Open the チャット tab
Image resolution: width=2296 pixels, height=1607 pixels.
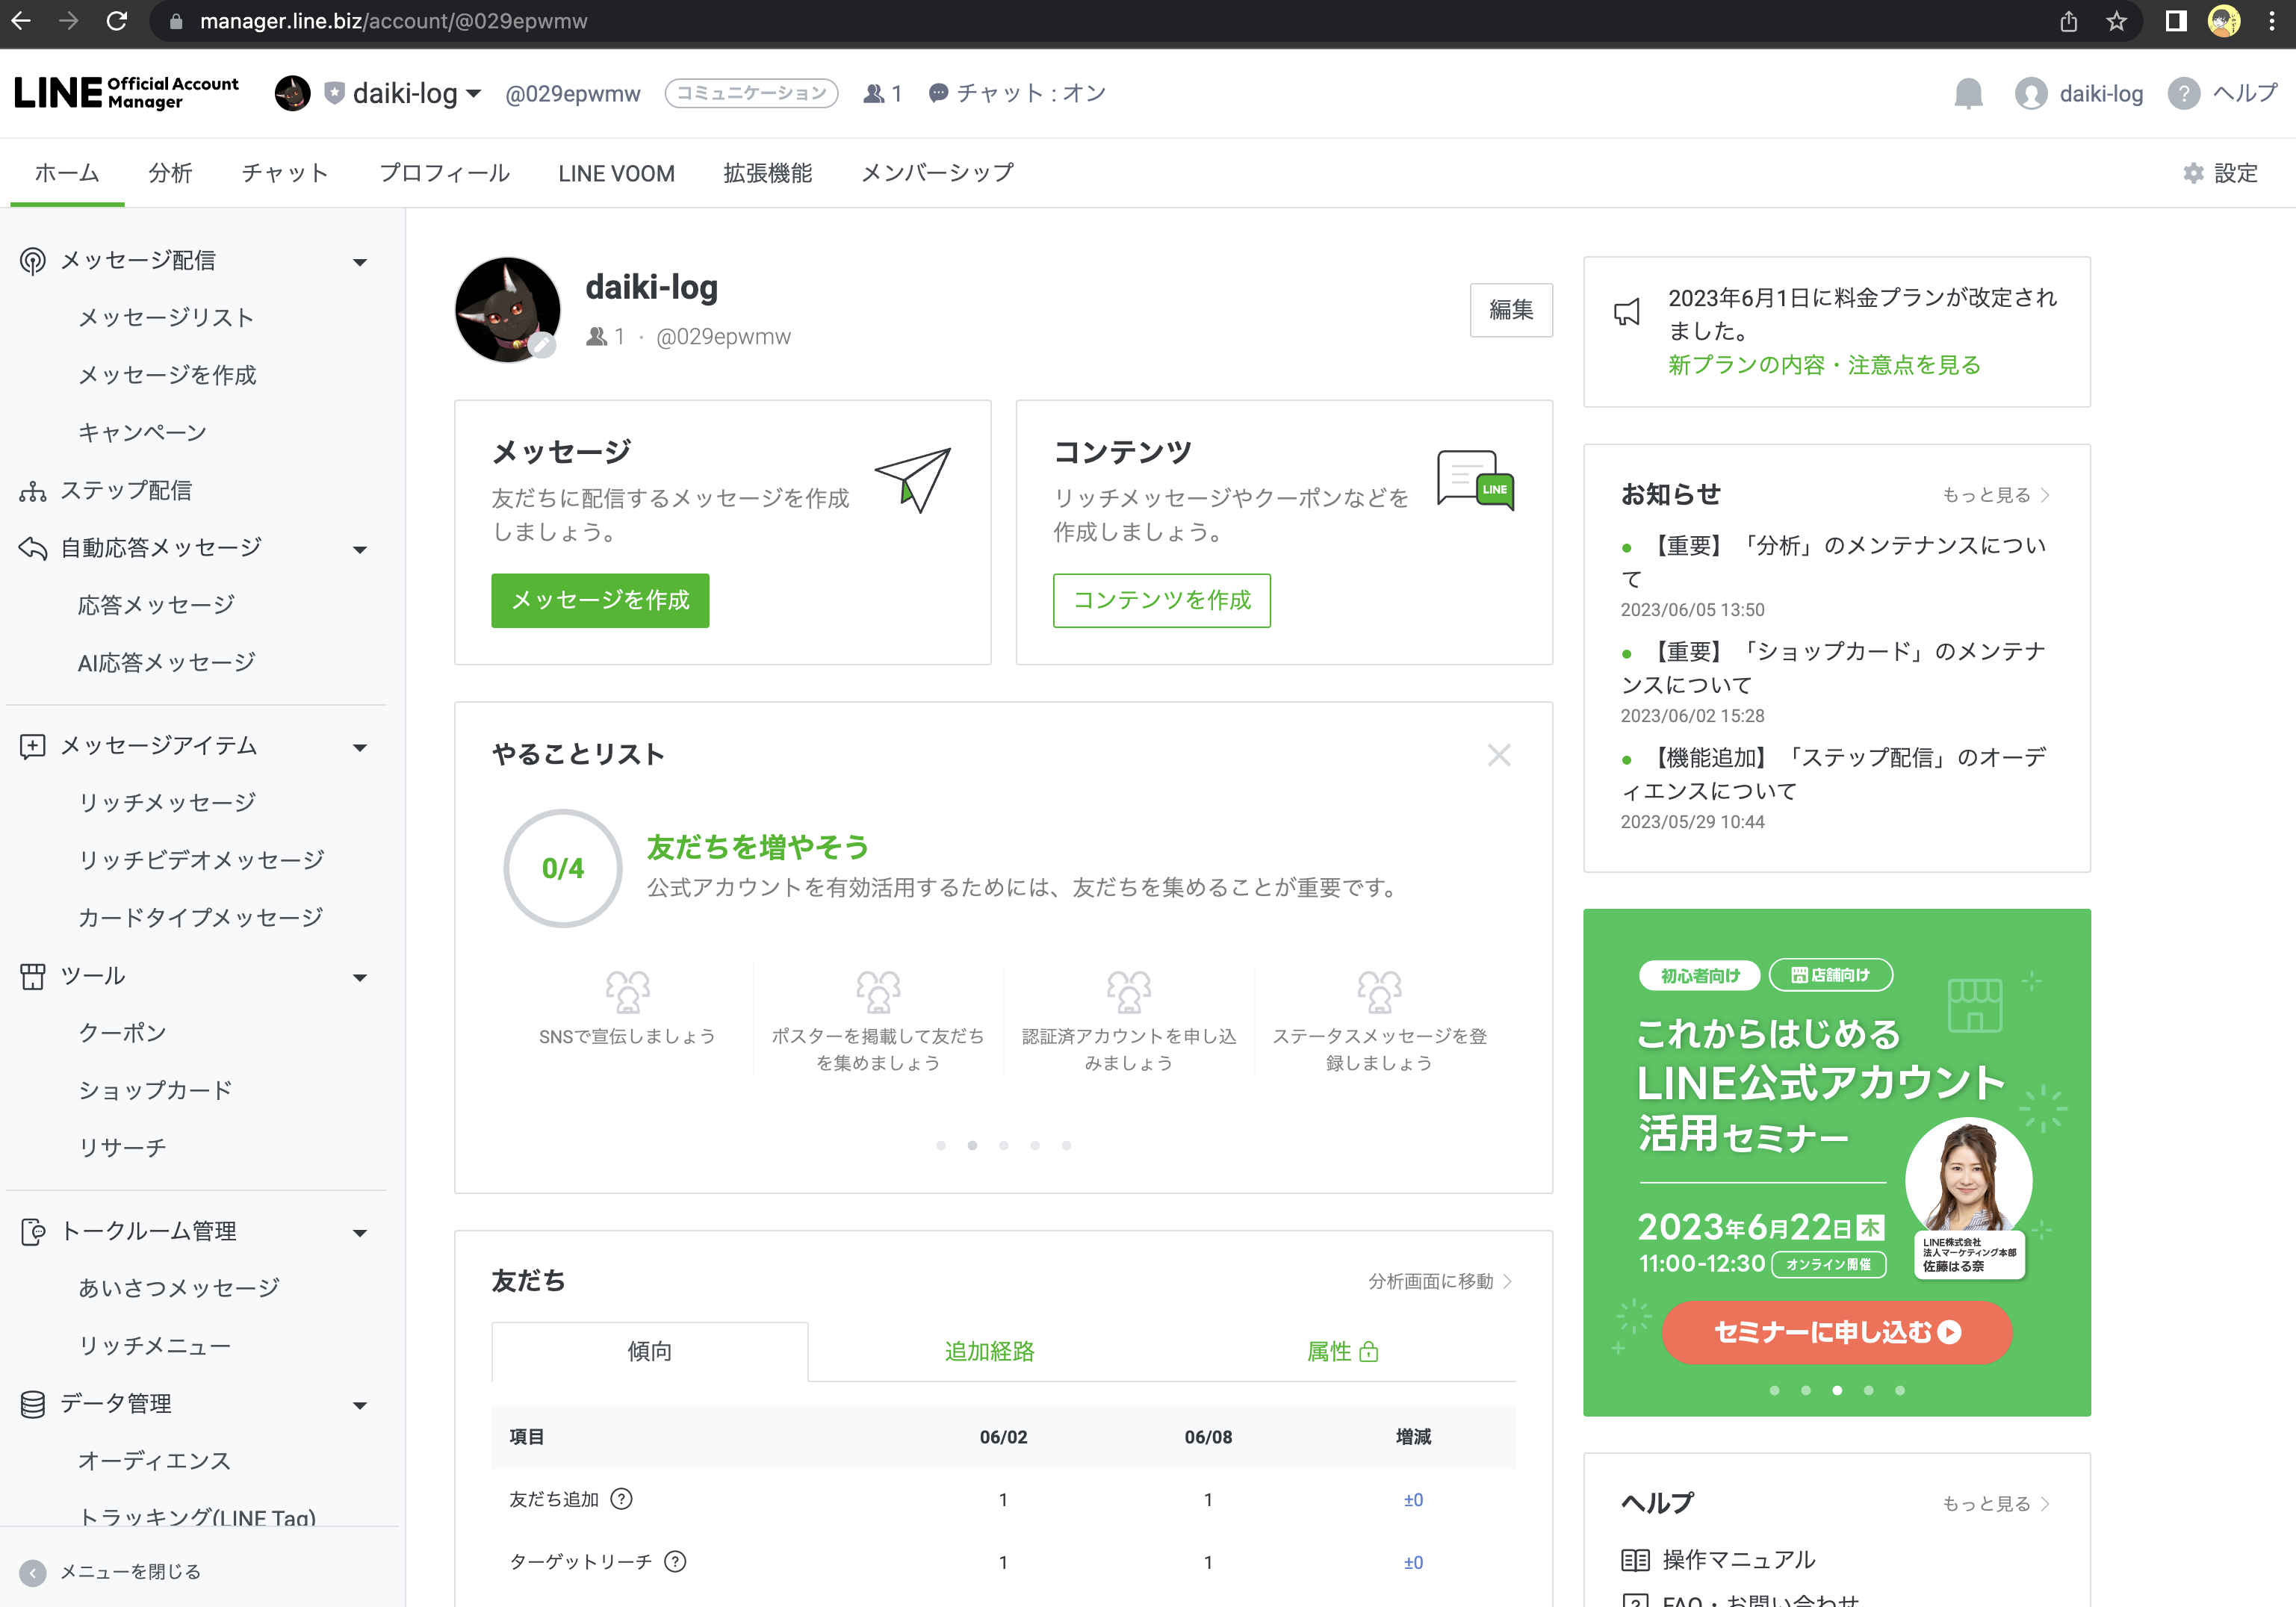pyautogui.click(x=285, y=173)
